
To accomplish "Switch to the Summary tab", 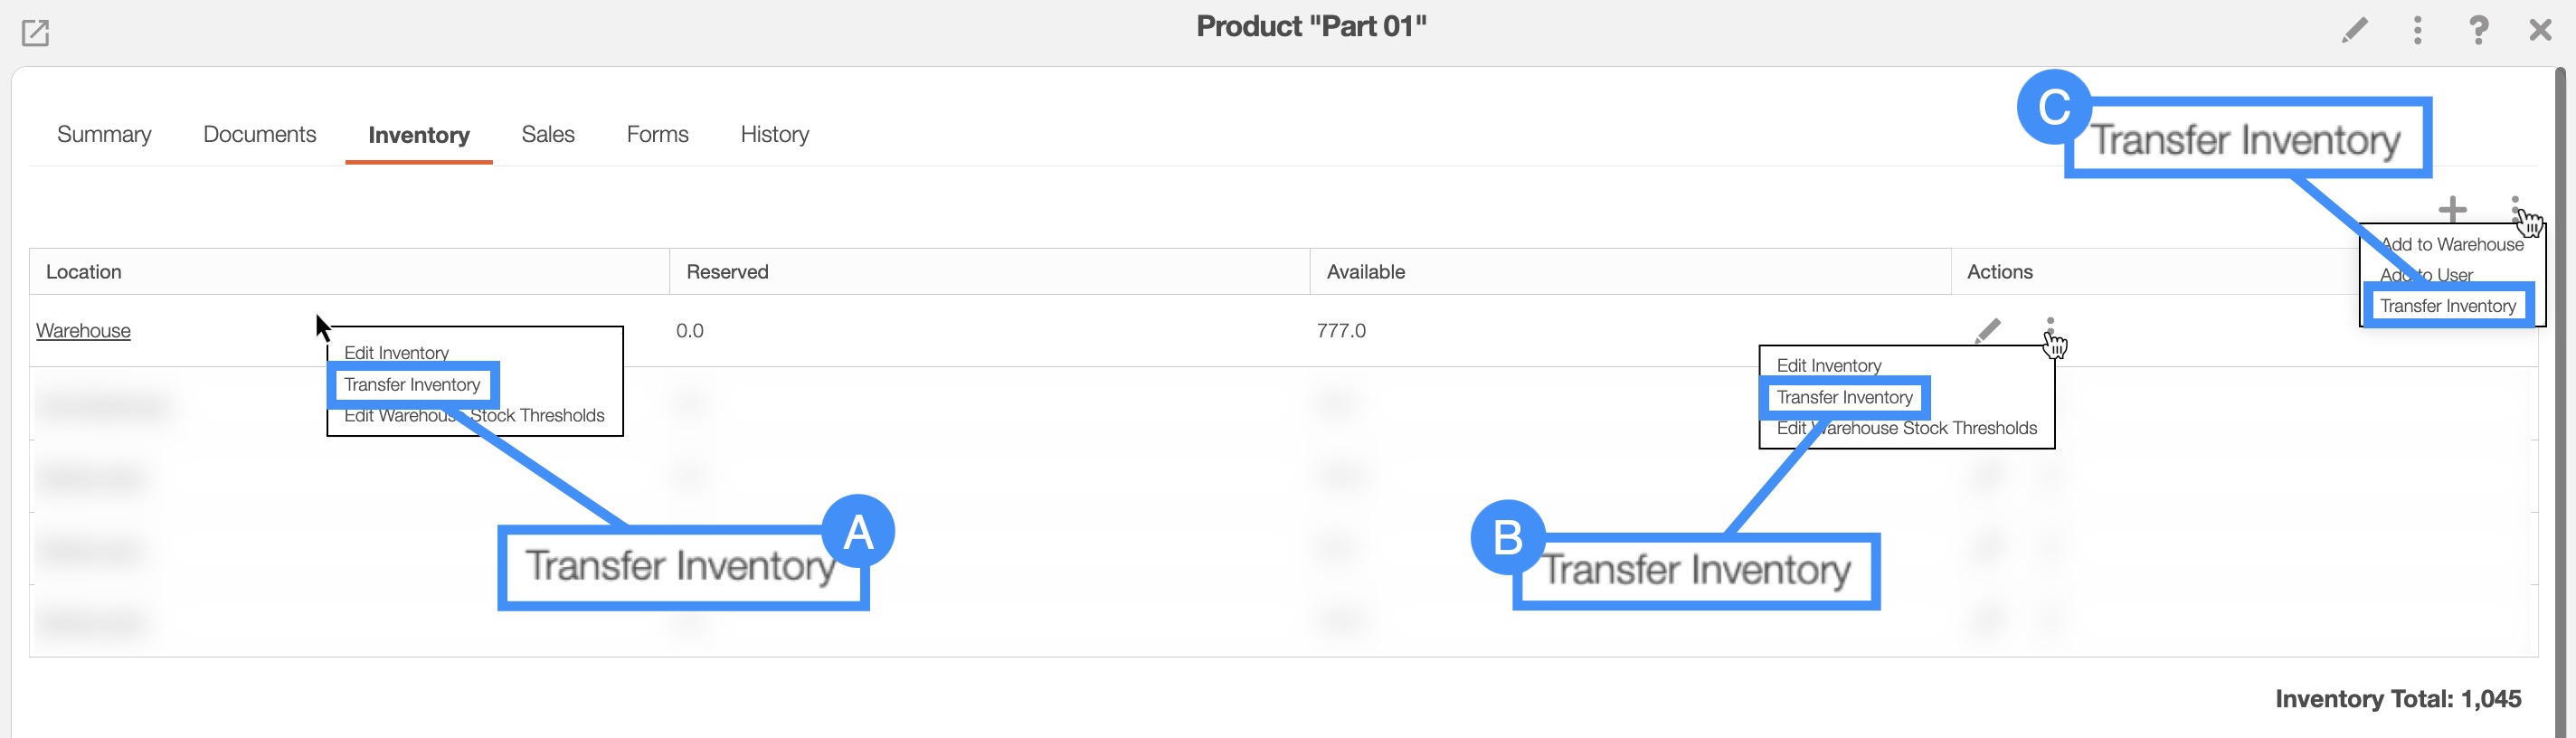I will tap(104, 135).
